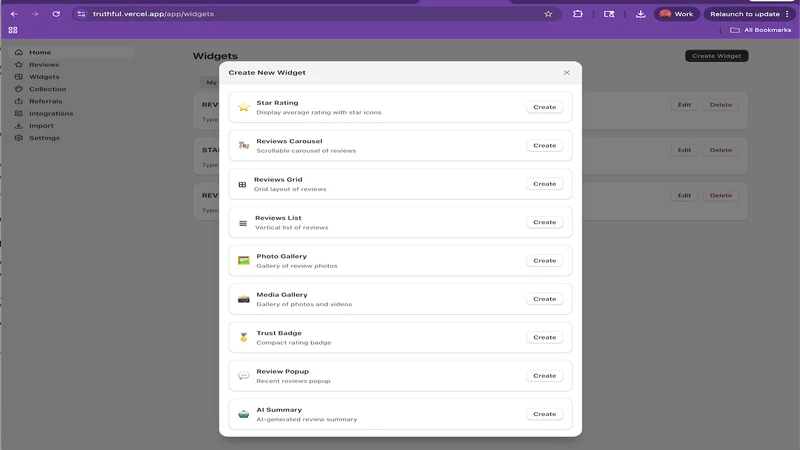Screen dimensions: 800x450
Task: Click the Media Gallery camera icon
Action: point(244,299)
